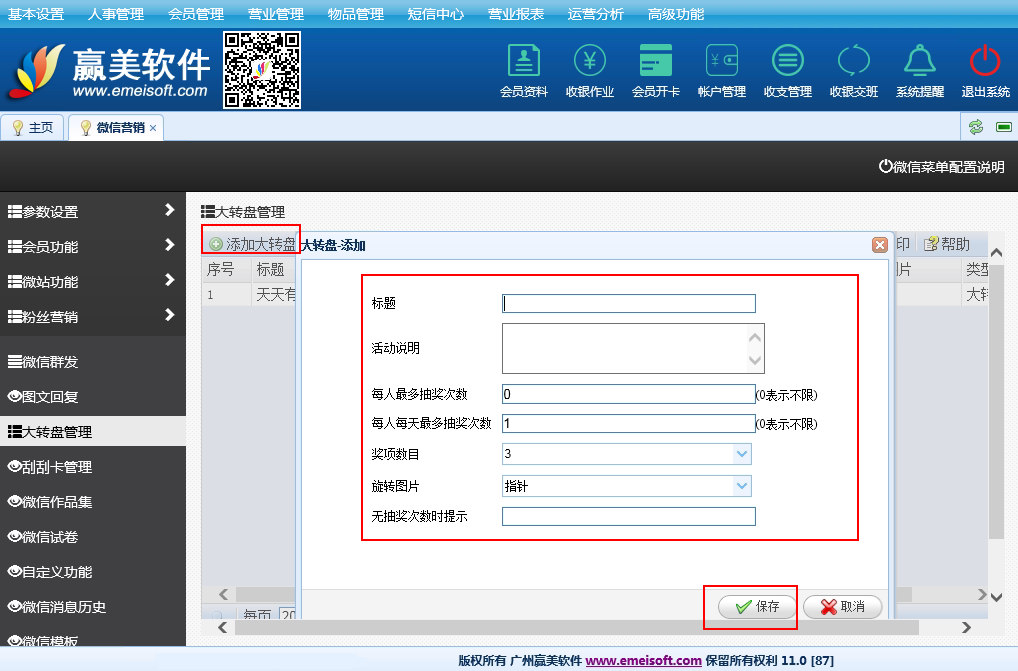Expand the 粉丝营销 sidebar section
Screen dimensions: 1018x671
click(x=92, y=316)
